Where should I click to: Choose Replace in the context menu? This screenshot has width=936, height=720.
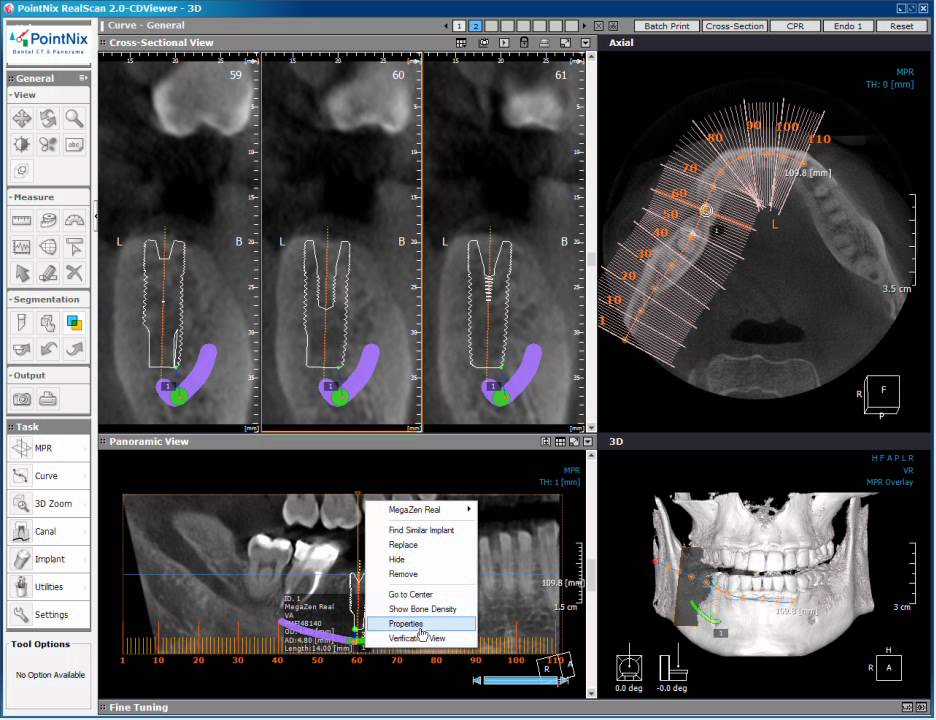coord(421,545)
